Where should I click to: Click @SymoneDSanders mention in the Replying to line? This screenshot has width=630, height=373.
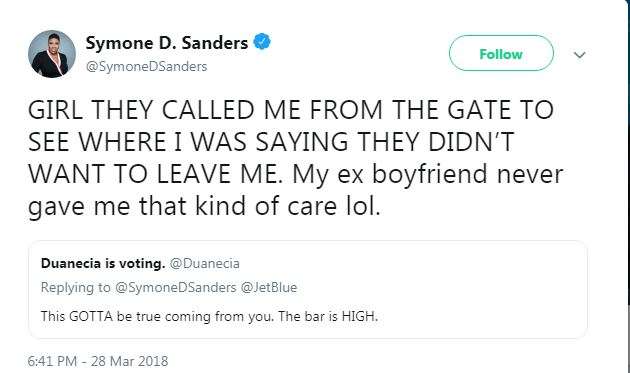(176, 288)
